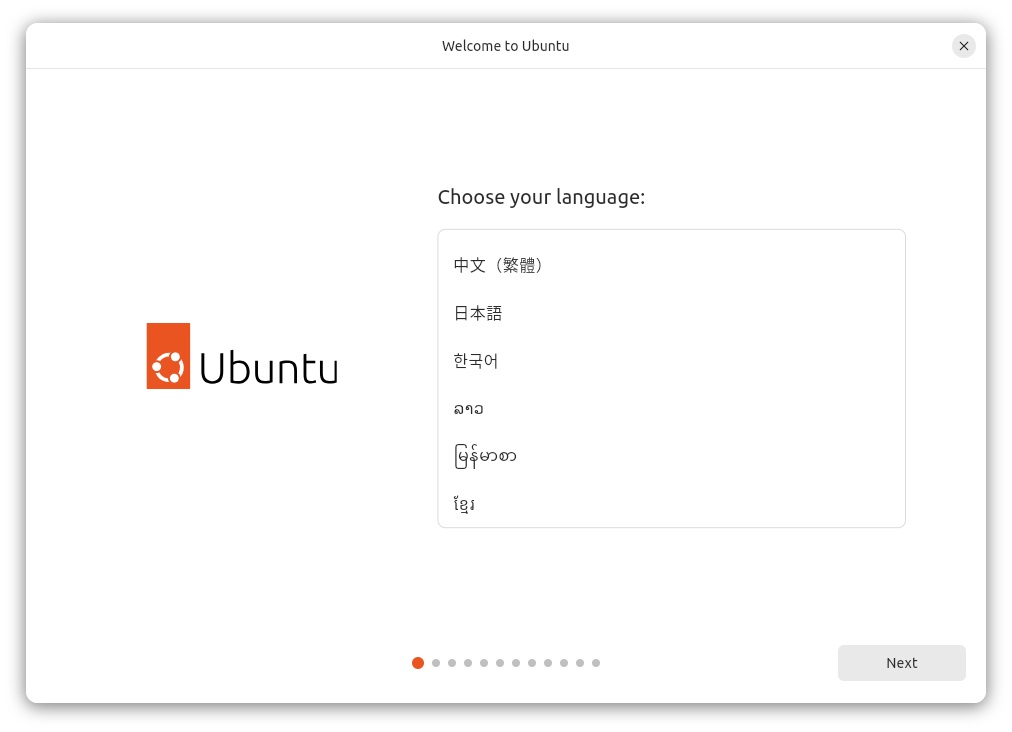Viewport: 1012px width, 732px height.
Task: Choose the မြန်မာစာ language row
Action: click(x=671, y=456)
